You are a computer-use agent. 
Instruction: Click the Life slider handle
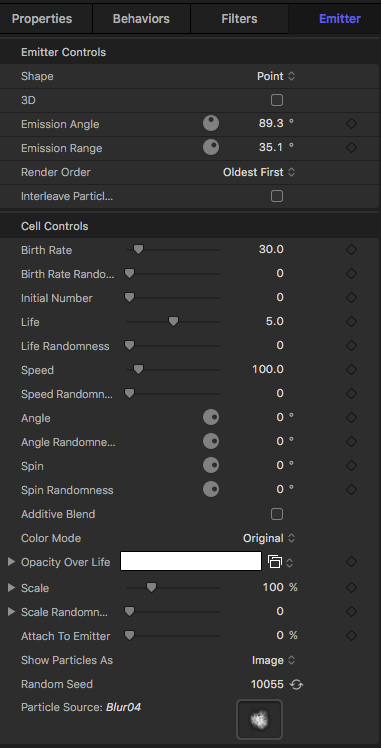(x=174, y=322)
